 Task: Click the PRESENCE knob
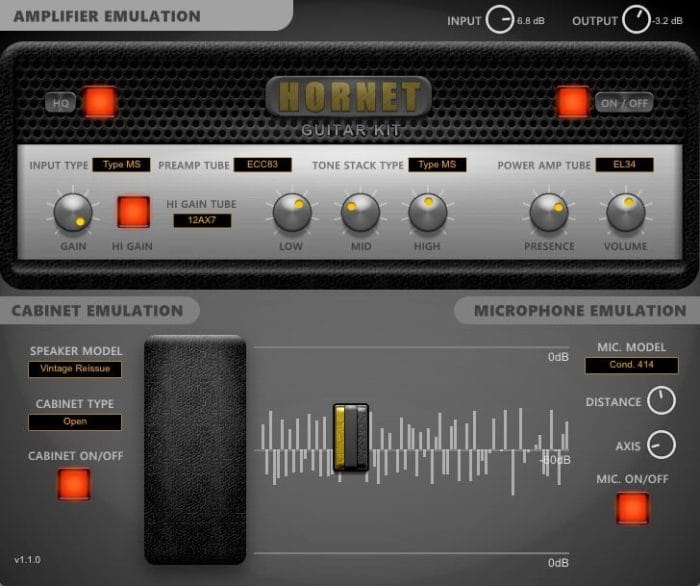tap(549, 212)
